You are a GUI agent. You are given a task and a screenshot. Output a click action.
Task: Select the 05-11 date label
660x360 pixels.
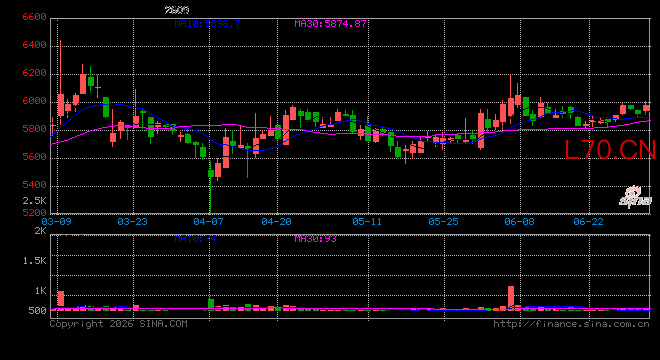[367, 221]
